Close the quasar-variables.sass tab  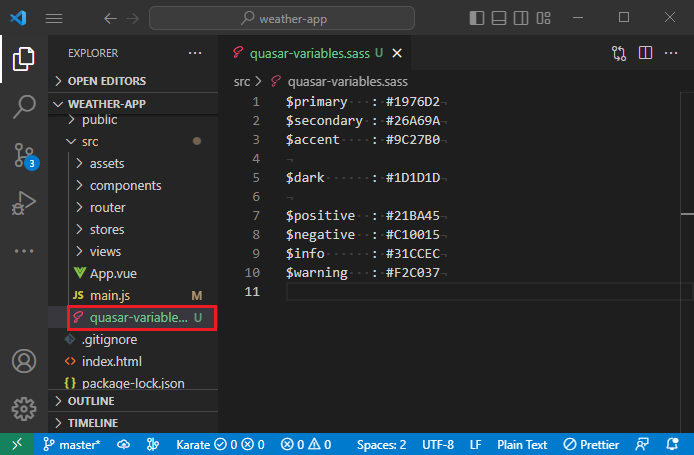point(397,53)
